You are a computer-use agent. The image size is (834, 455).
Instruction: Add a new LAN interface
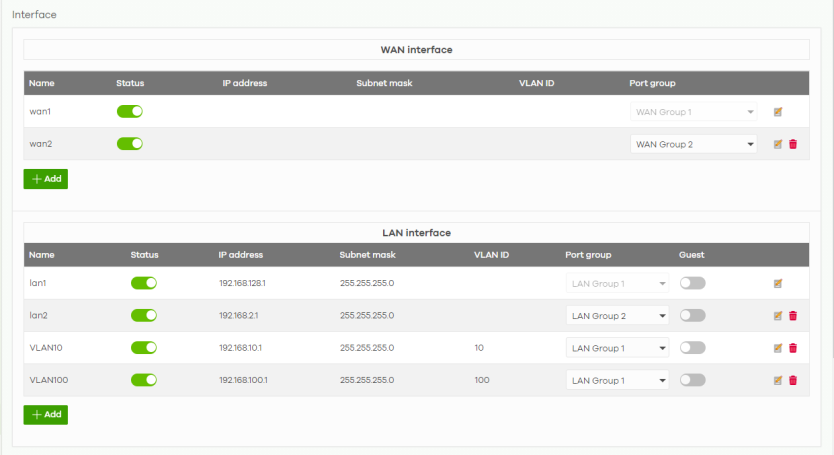pyautogui.click(x=46, y=414)
